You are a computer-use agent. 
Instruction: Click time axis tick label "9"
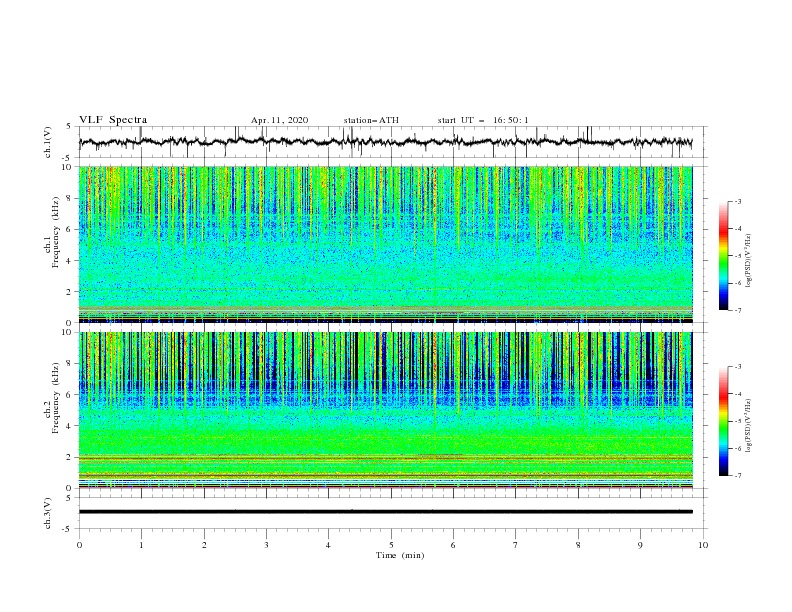point(640,545)
